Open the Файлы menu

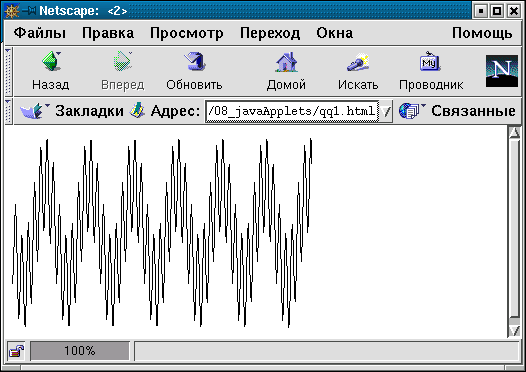pos(40,33)
